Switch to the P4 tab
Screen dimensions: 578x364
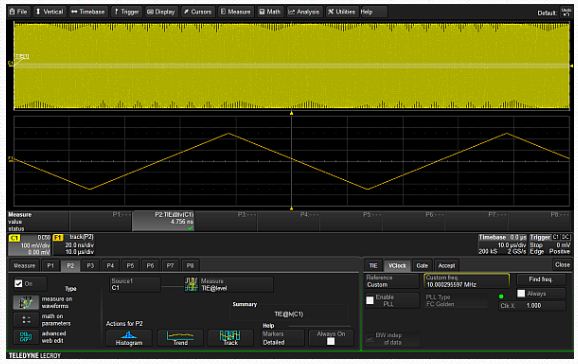click(110, 266)
